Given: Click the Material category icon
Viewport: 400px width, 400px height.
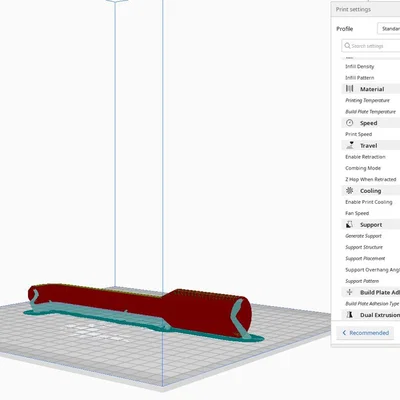Looking at the screenshot, I should point(349,89).
